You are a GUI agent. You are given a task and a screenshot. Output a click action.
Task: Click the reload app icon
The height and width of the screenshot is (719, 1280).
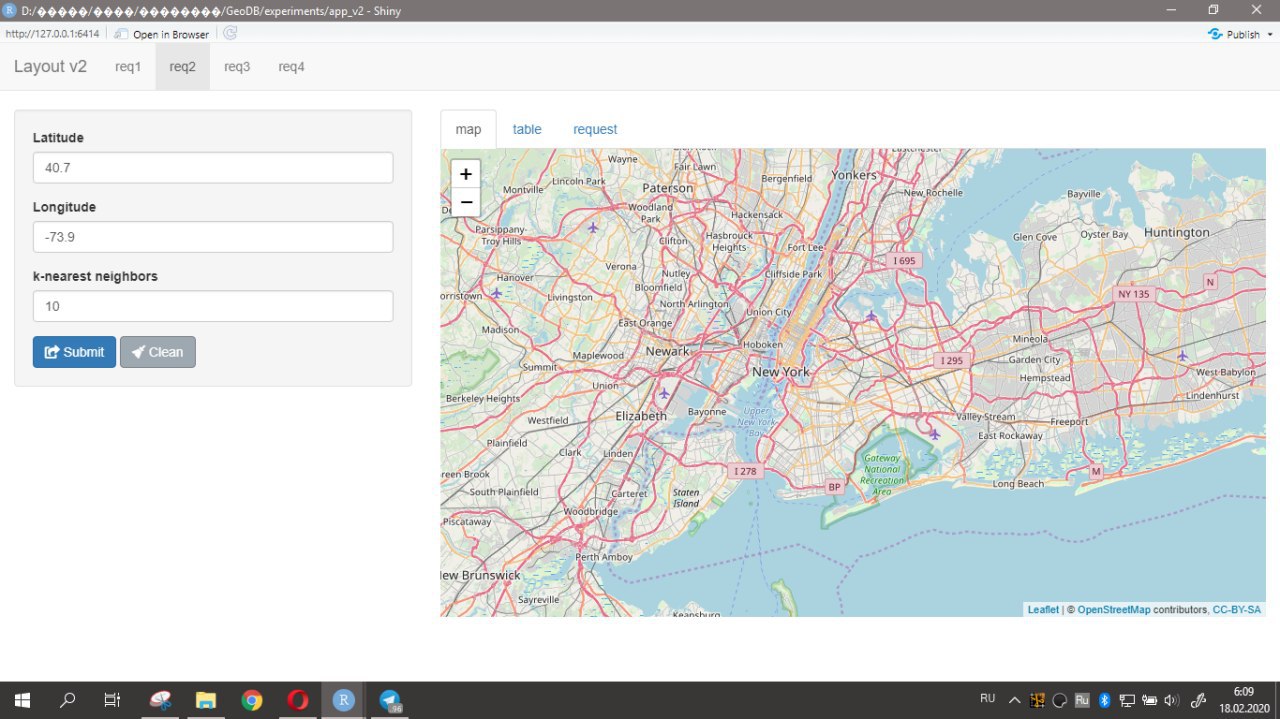coord(230,33)
